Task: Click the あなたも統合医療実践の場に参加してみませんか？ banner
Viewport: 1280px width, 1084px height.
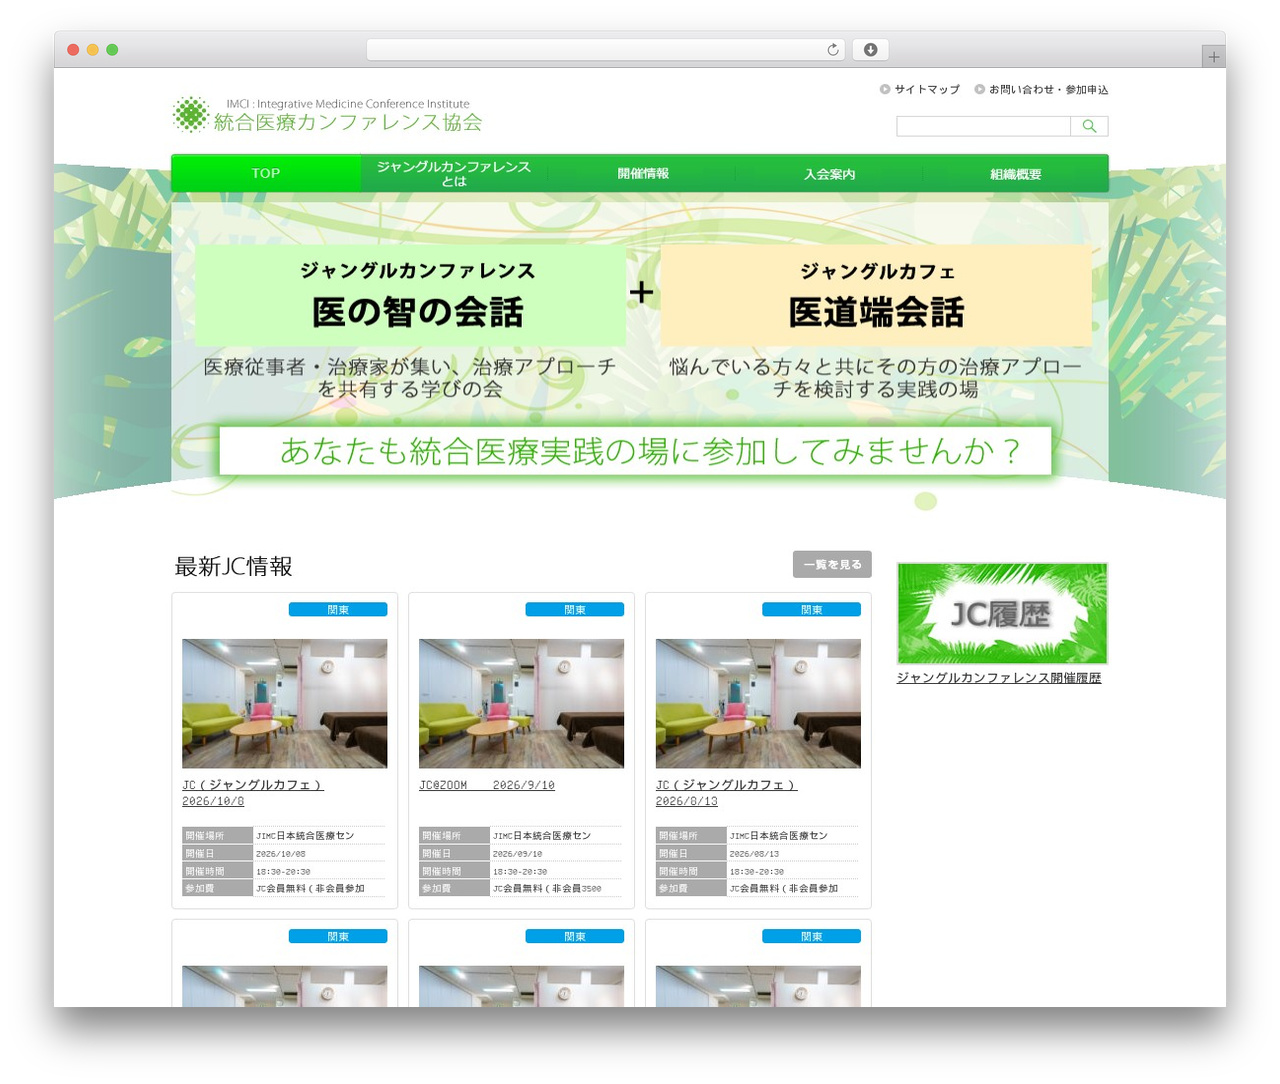Action: point(635,451)
